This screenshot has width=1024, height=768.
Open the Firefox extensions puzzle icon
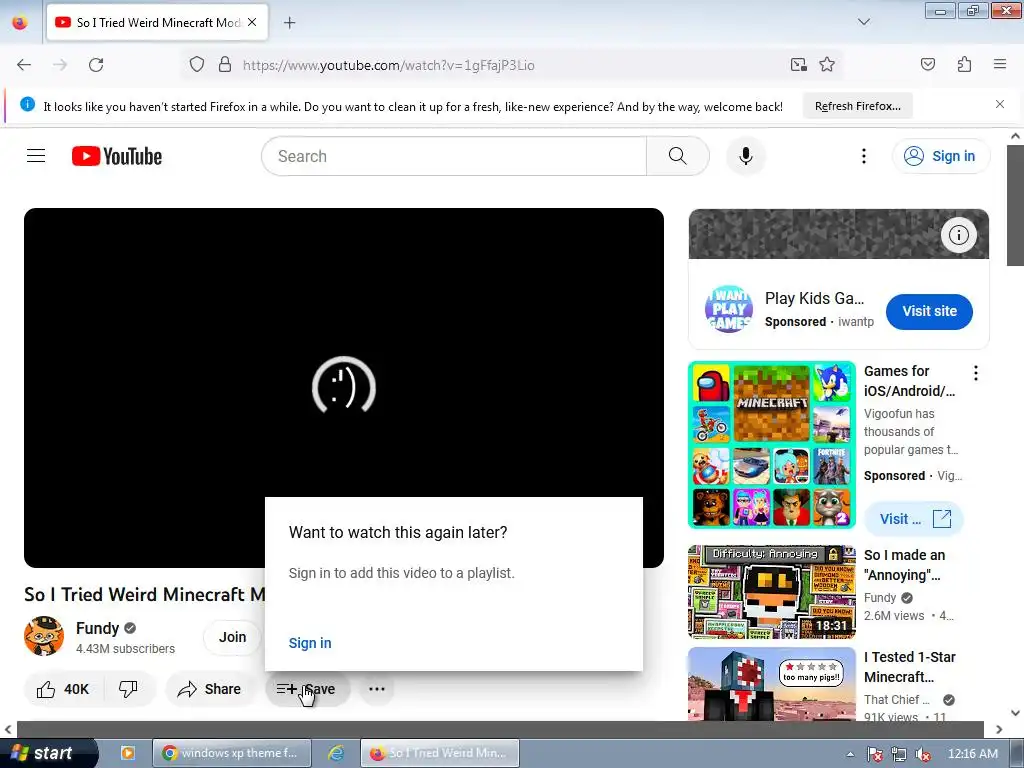pos(964,64)
